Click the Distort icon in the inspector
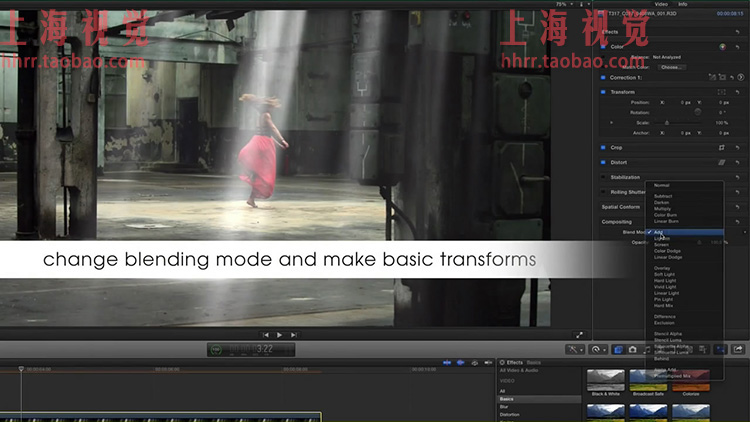This screenshot has width=750, height=422. 721,162
